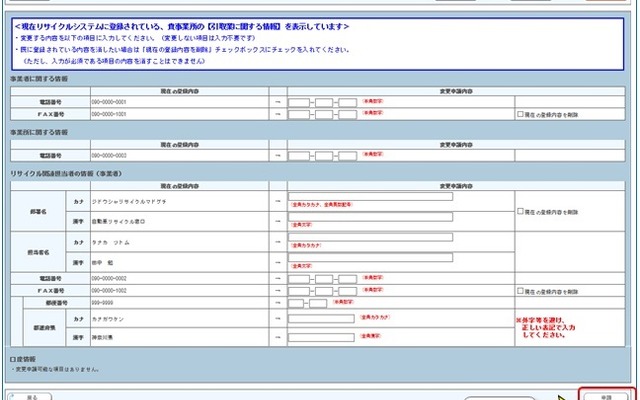The image size is (640, 400).
Task: Select the current value カナガワケン
Action: click(x=108, y=319)
